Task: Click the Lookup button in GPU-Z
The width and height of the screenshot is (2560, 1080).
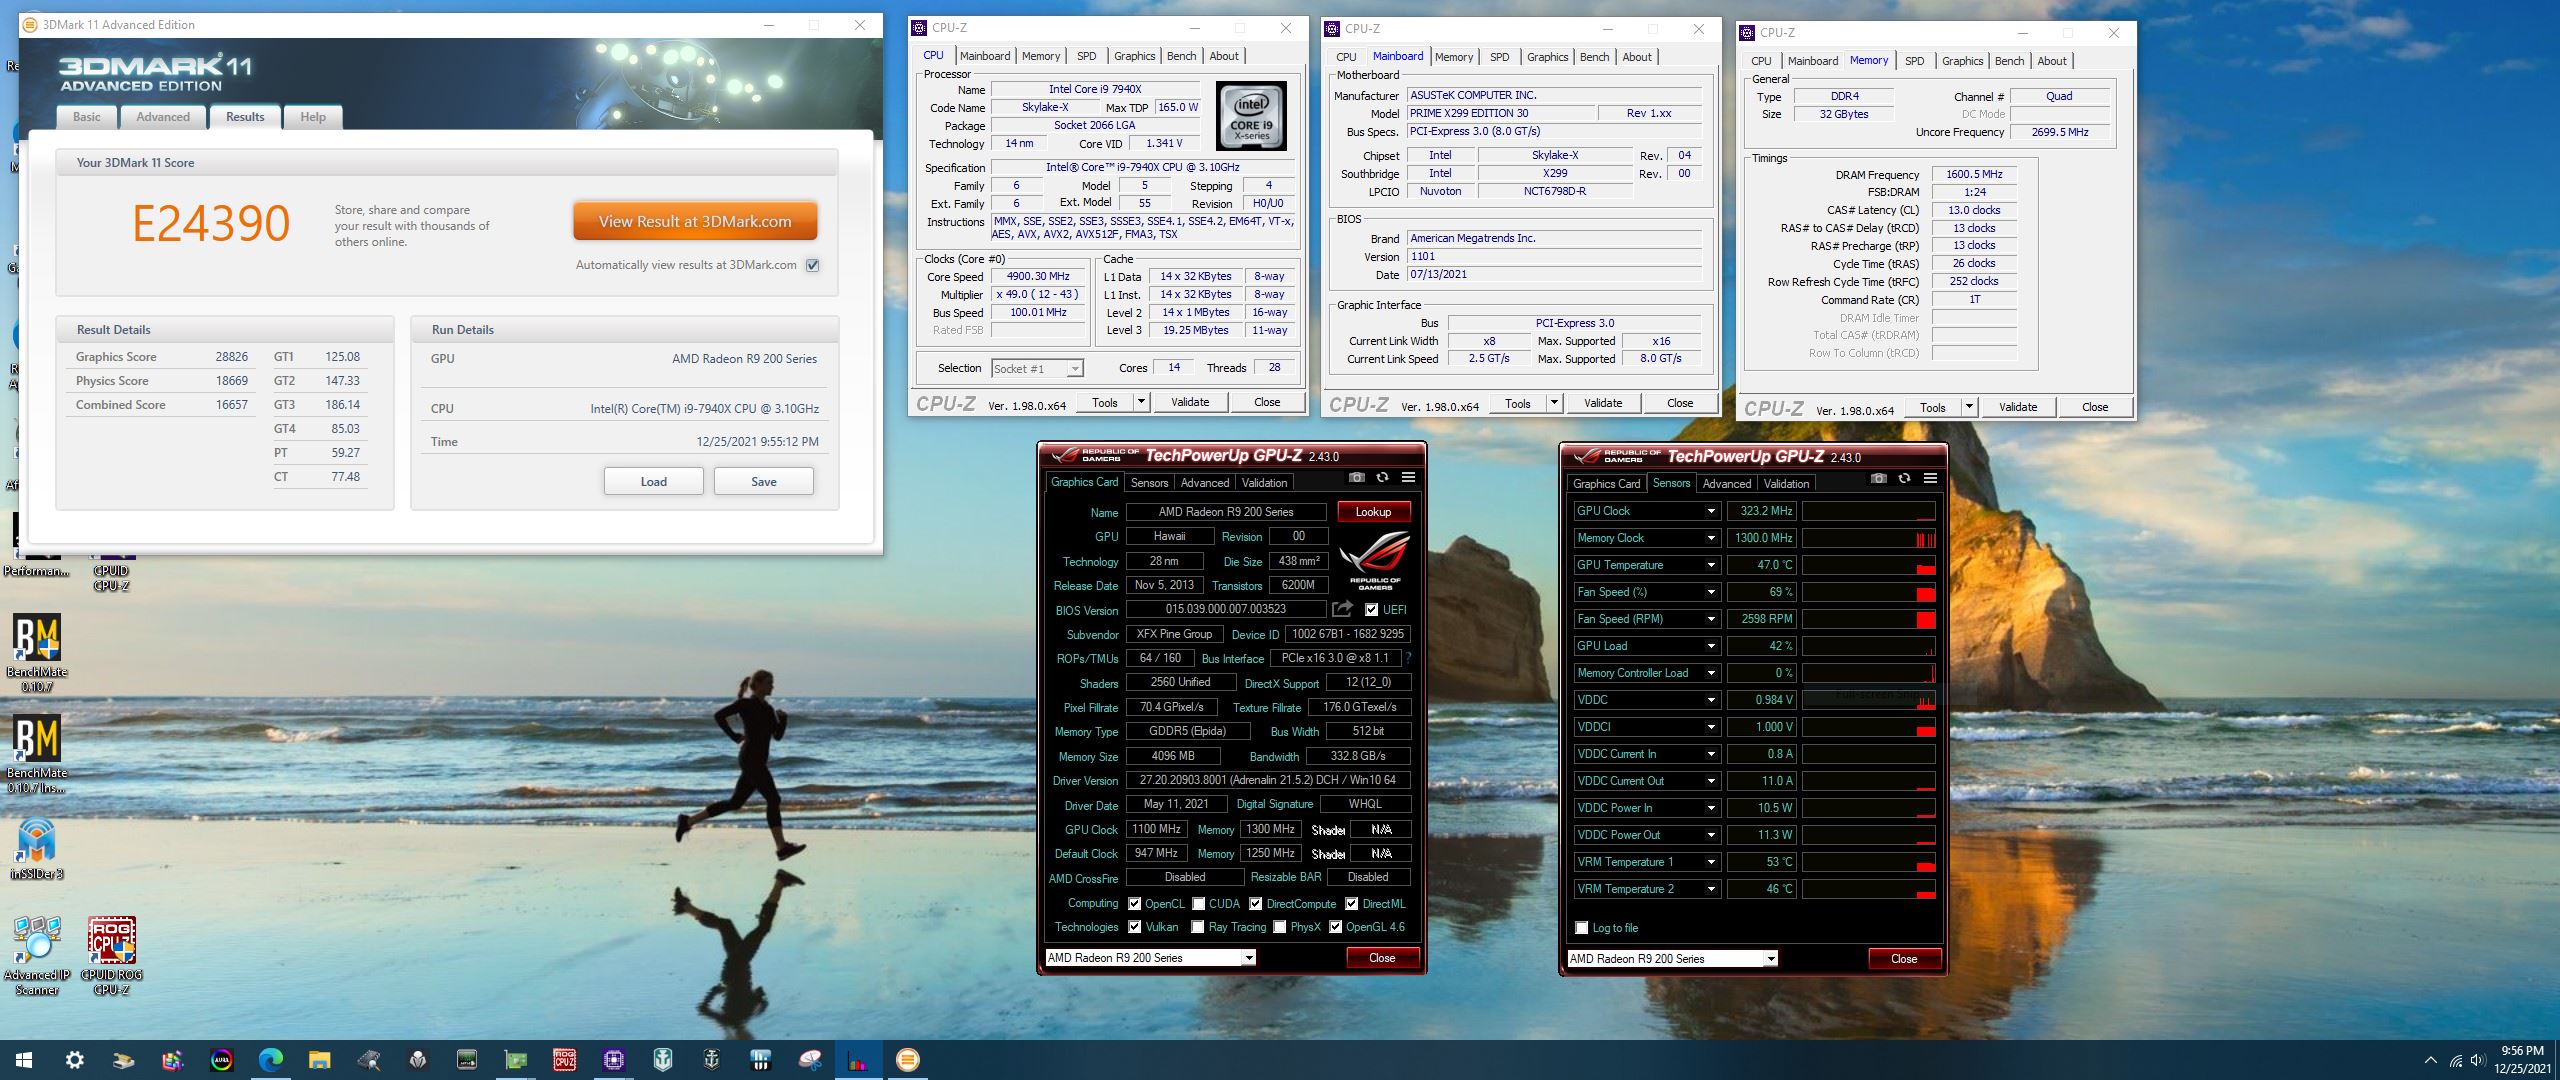Action: (1373, 512)
